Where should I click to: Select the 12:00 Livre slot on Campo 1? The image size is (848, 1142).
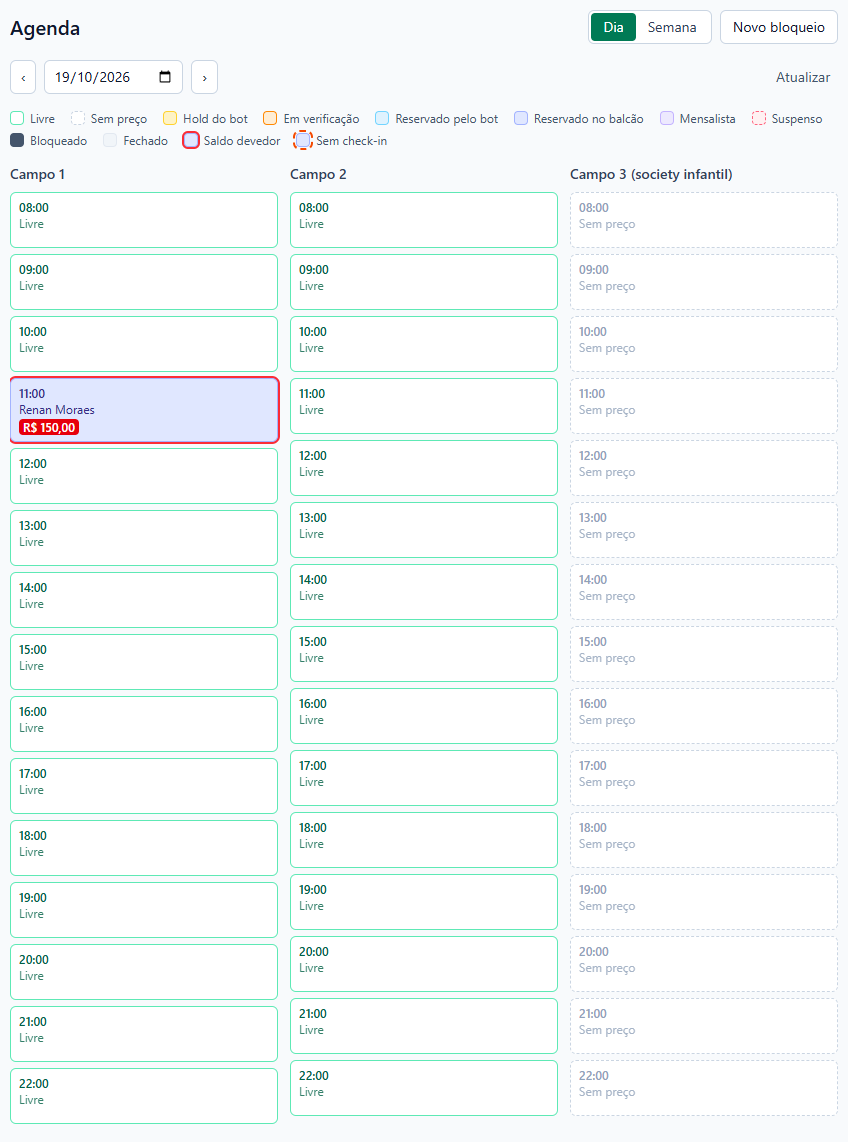point(144,476)
